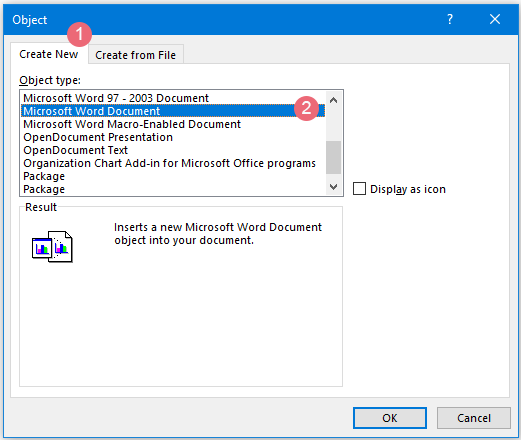Click the embedded object result icon
The image size is (521, 440).
click(52, 247)
